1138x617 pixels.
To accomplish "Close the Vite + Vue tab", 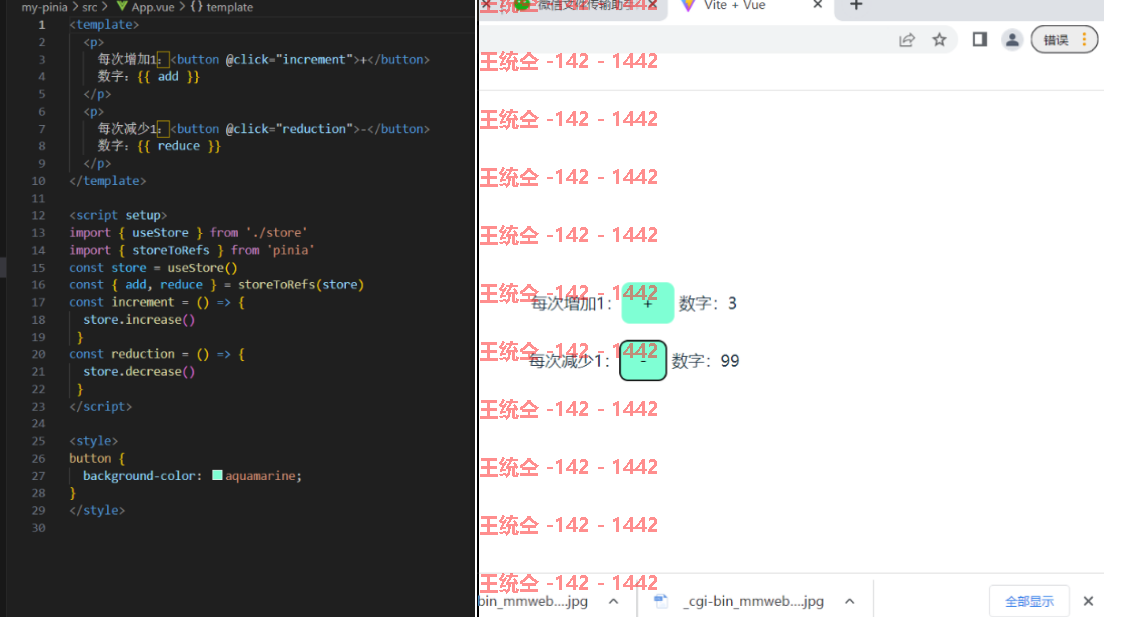I will pos(818,5).
